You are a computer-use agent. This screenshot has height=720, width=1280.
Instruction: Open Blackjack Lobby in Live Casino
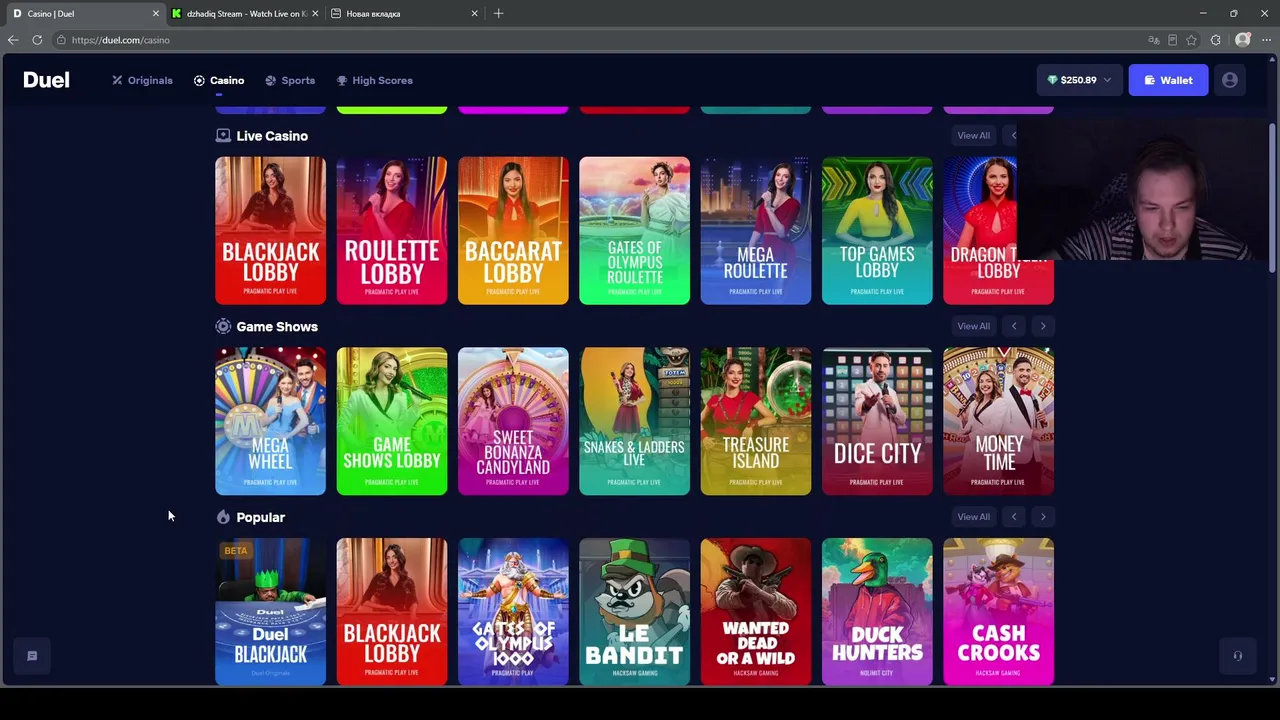point(270,231)
